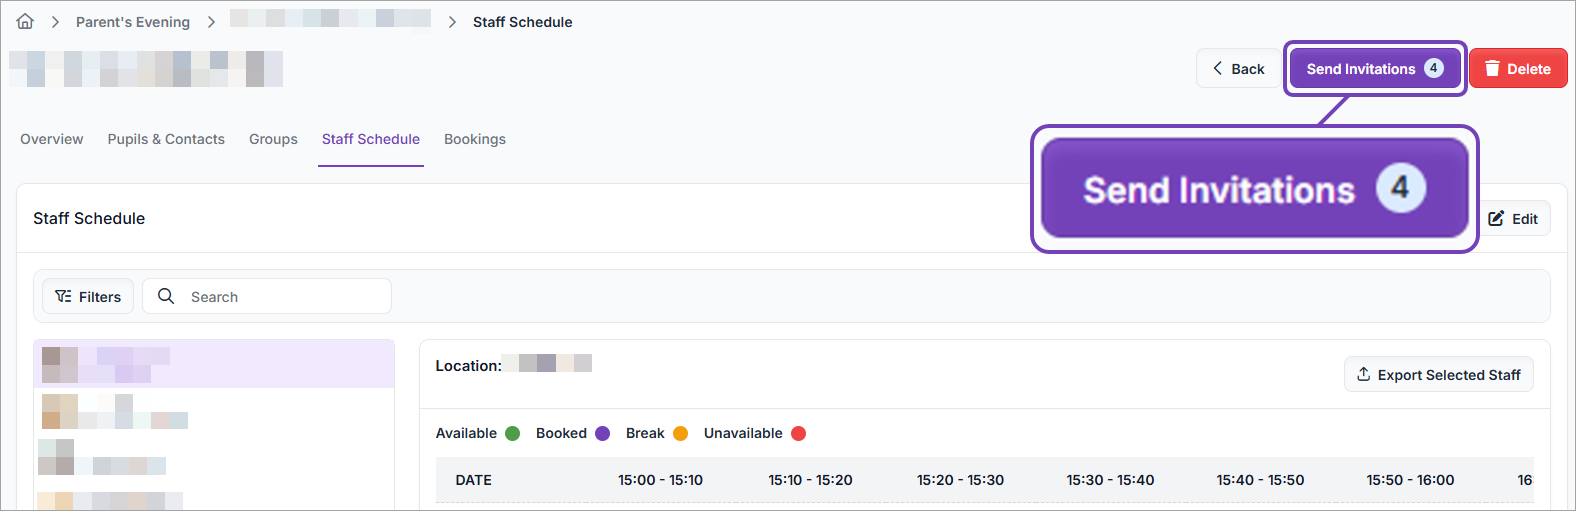This screenshot has height=511, width=1576.
Task: Click the export upload icon
Action: click(1363, 374)
